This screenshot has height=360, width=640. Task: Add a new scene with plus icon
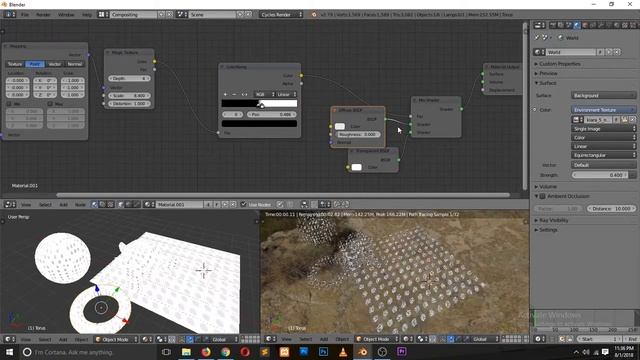[240, 14]
